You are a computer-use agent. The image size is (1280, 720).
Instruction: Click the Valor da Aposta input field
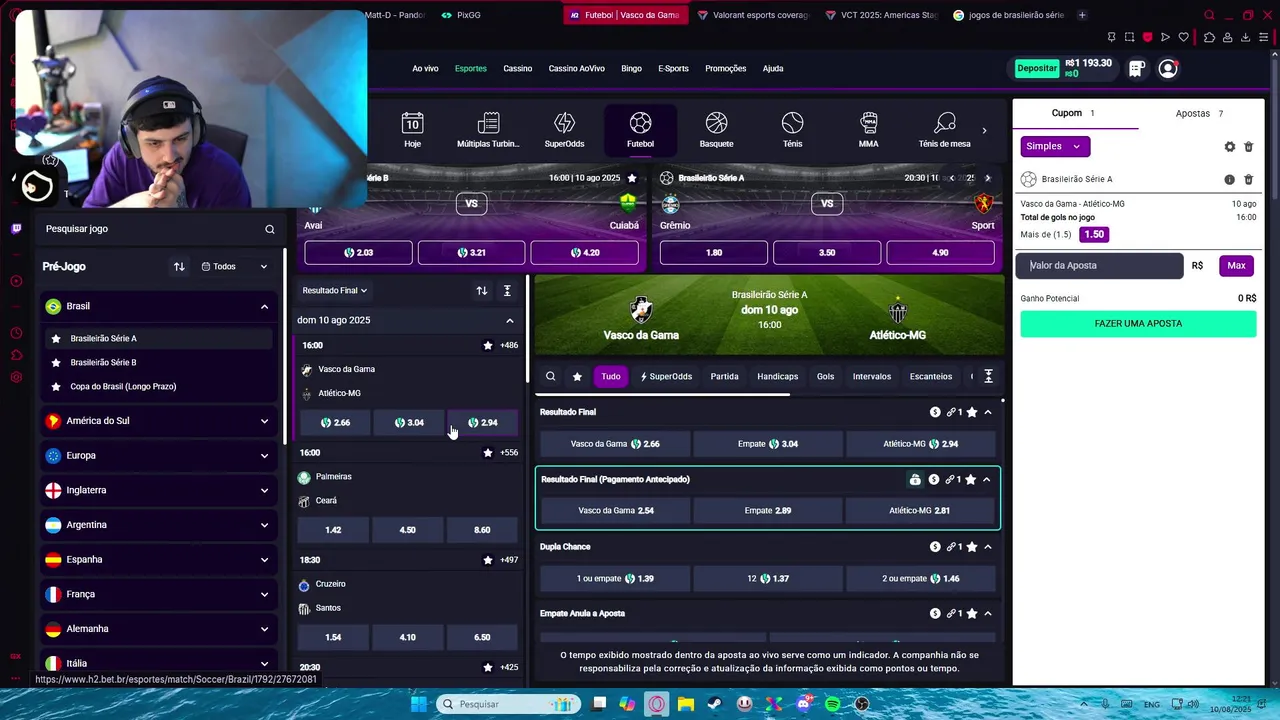1099,266
